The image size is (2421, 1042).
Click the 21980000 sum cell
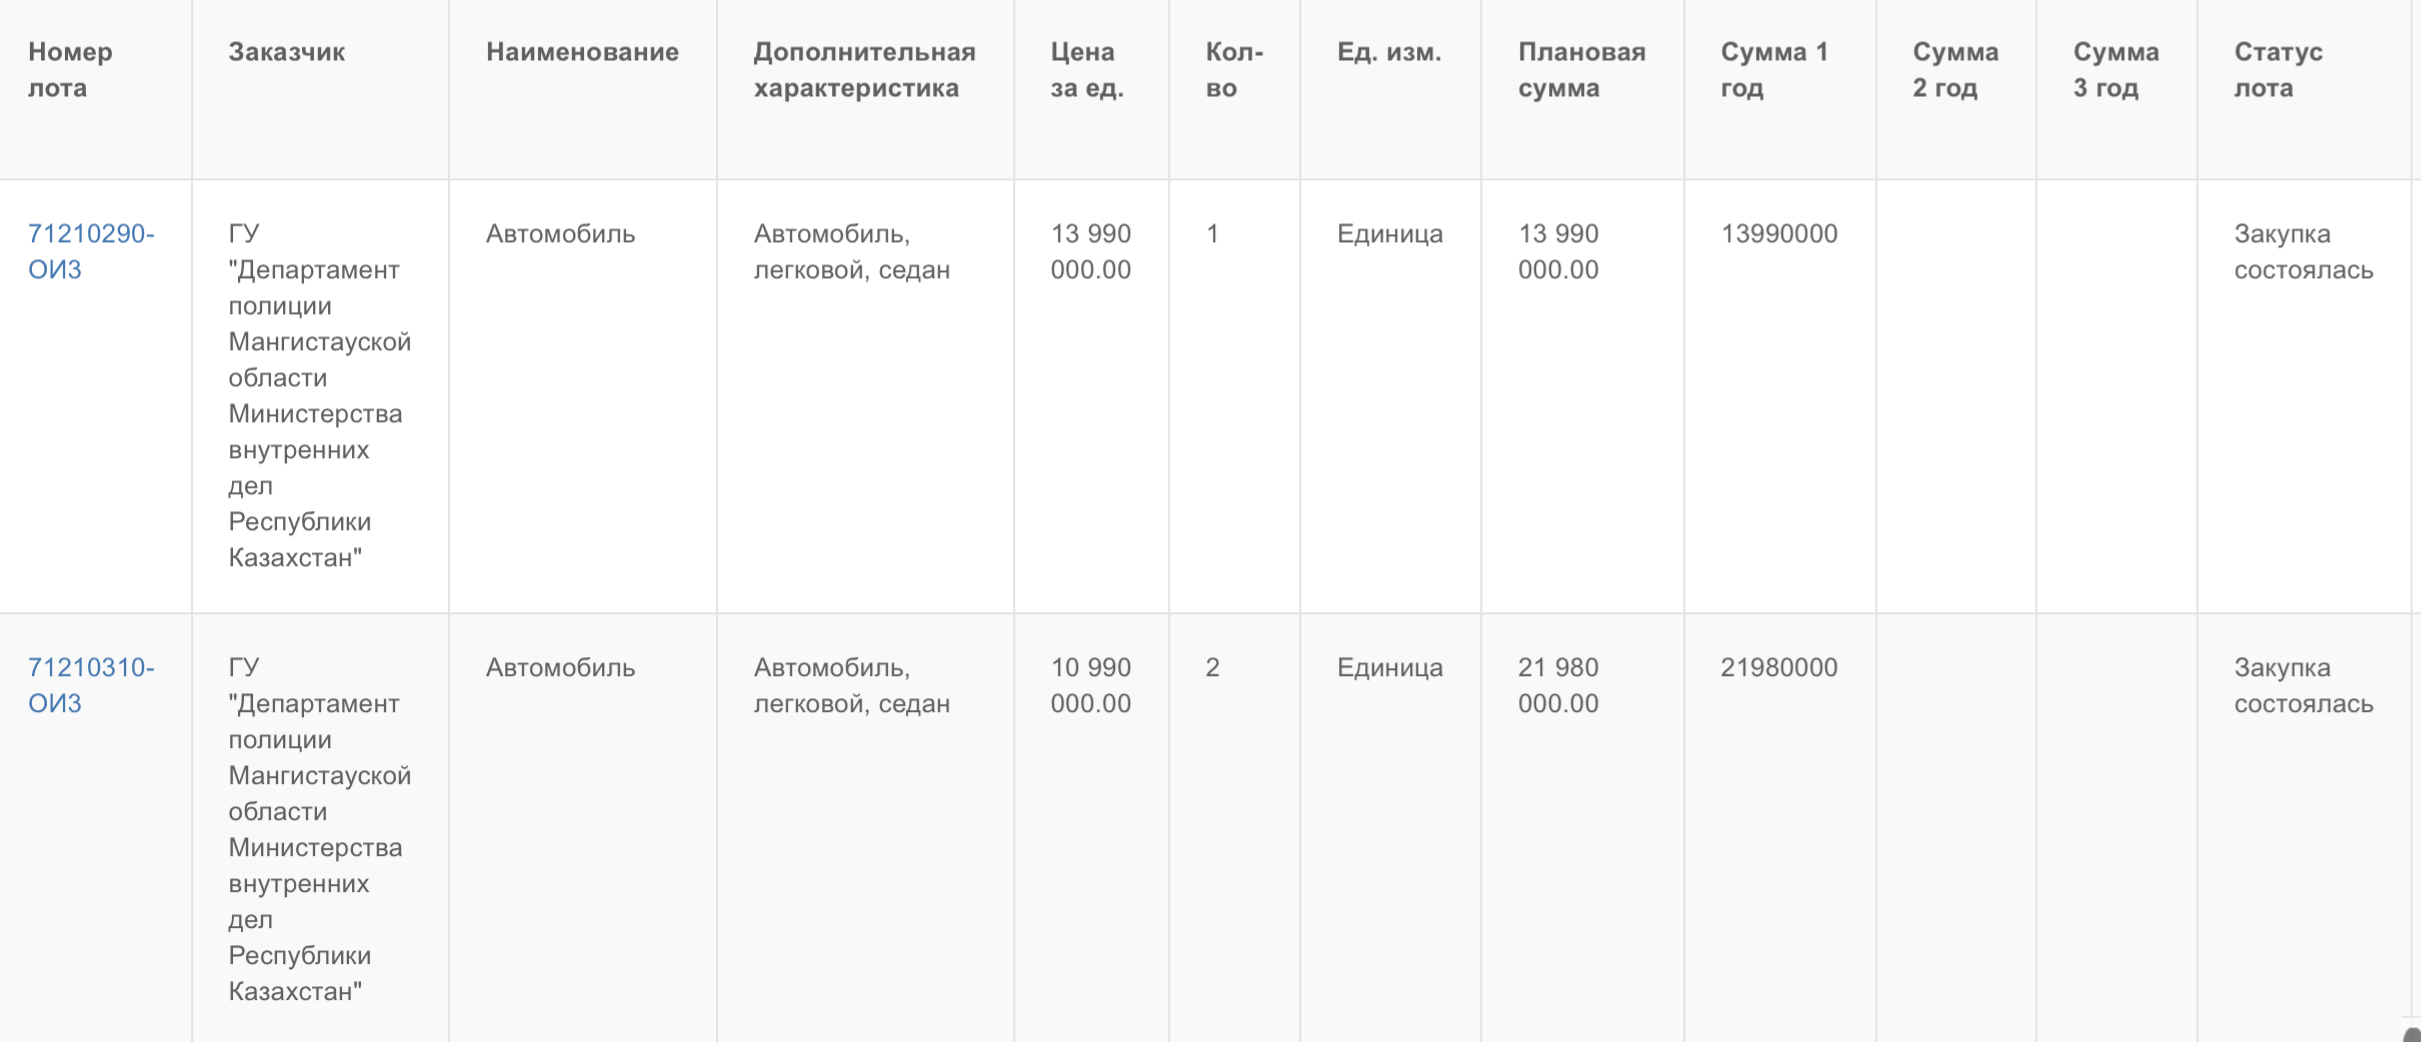point(1778,668)
